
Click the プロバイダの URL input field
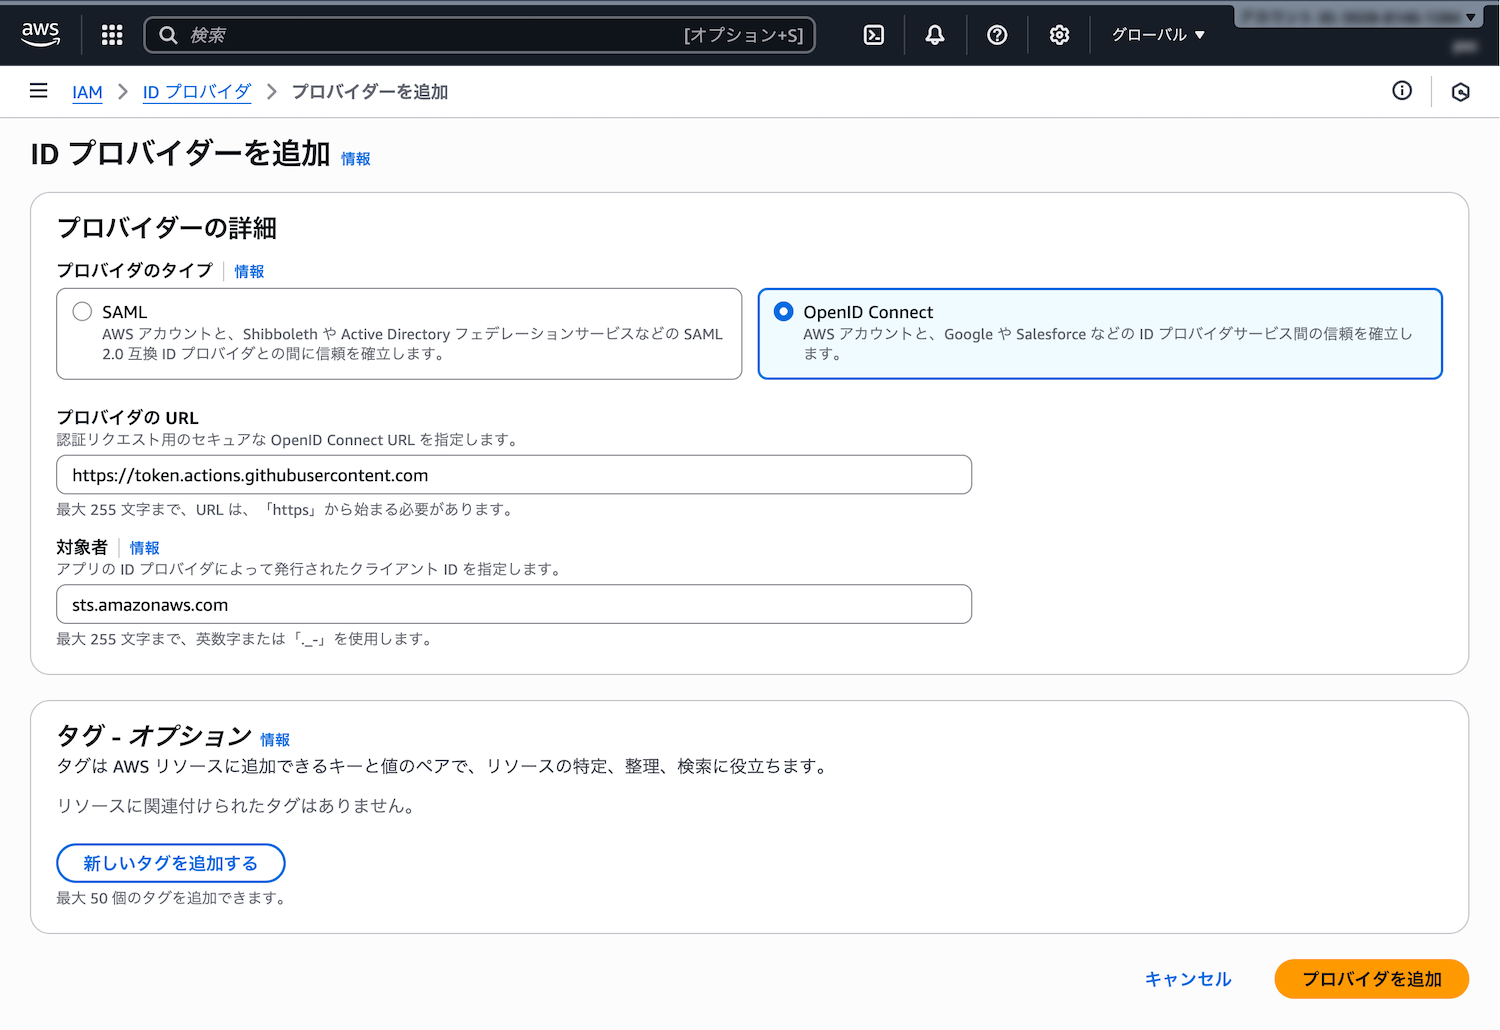tap(514, 475)
